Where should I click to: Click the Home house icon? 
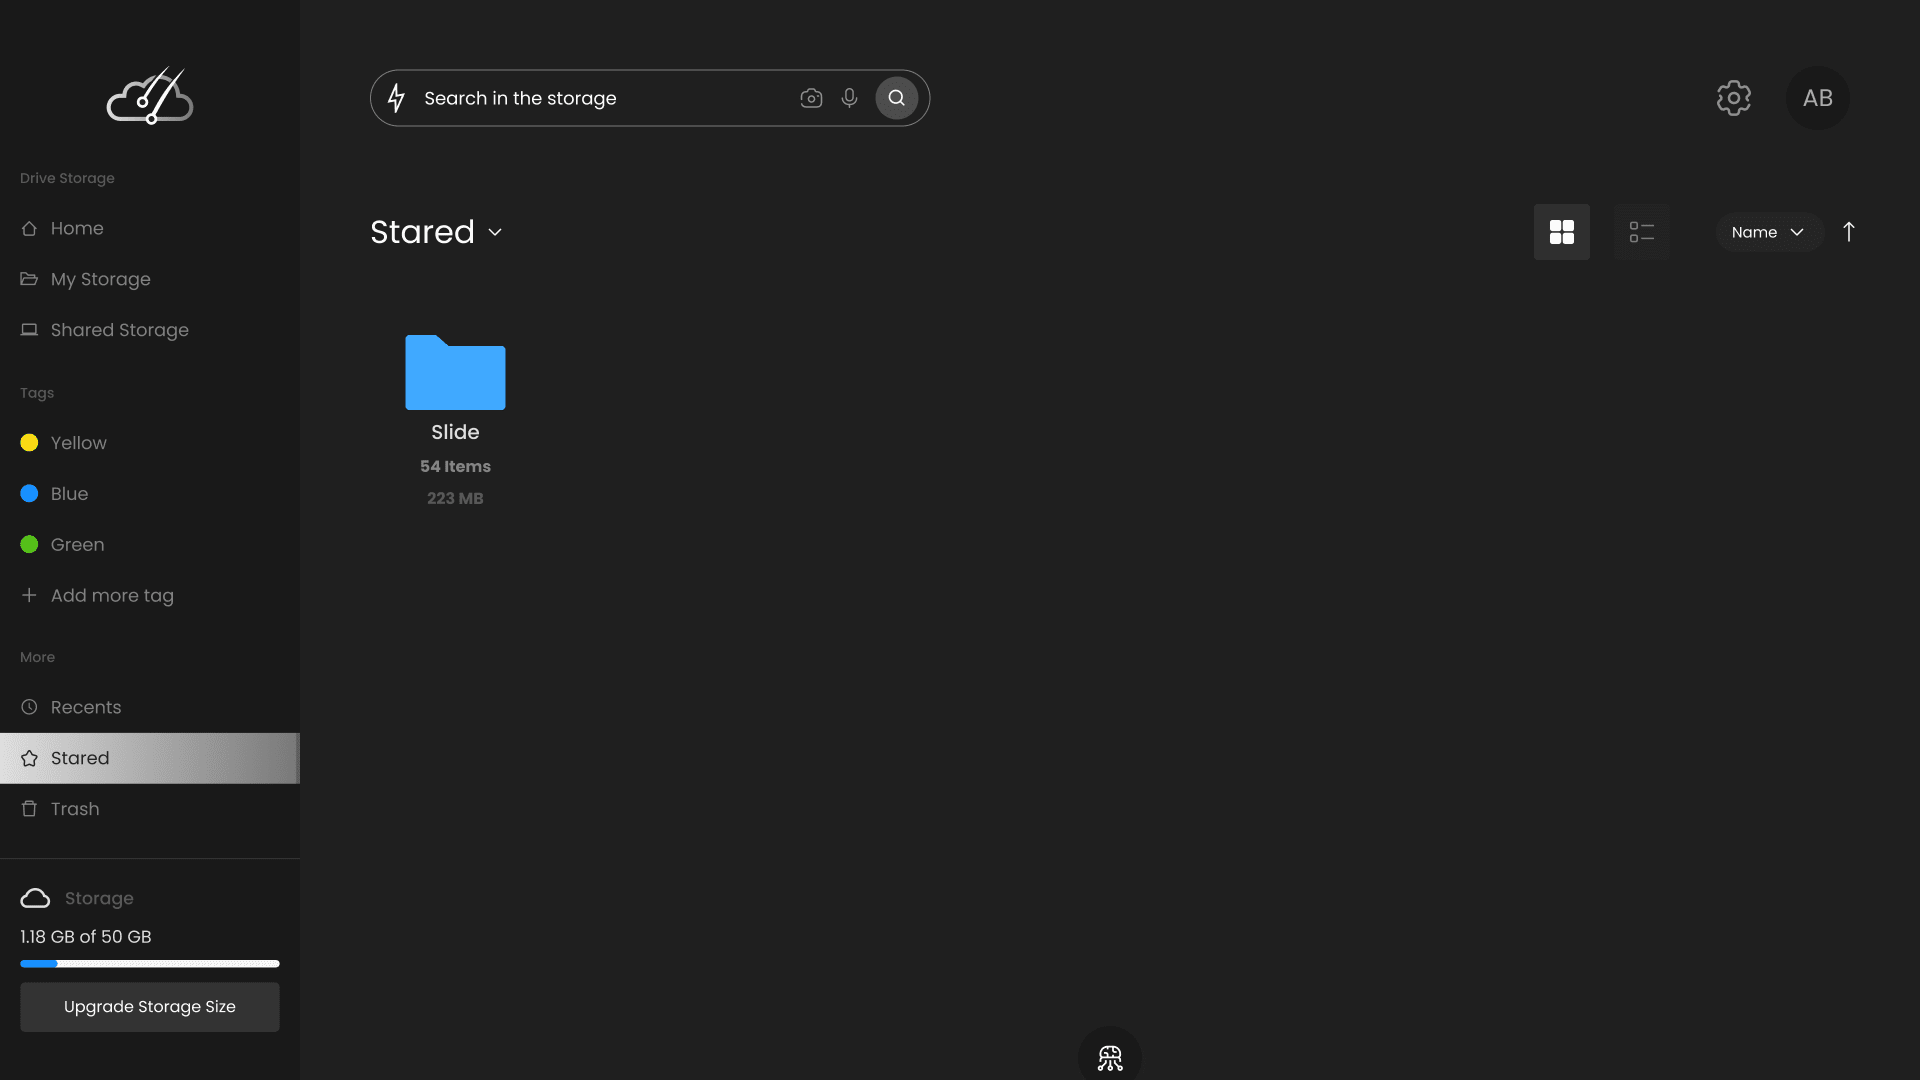tap(29, 228)
